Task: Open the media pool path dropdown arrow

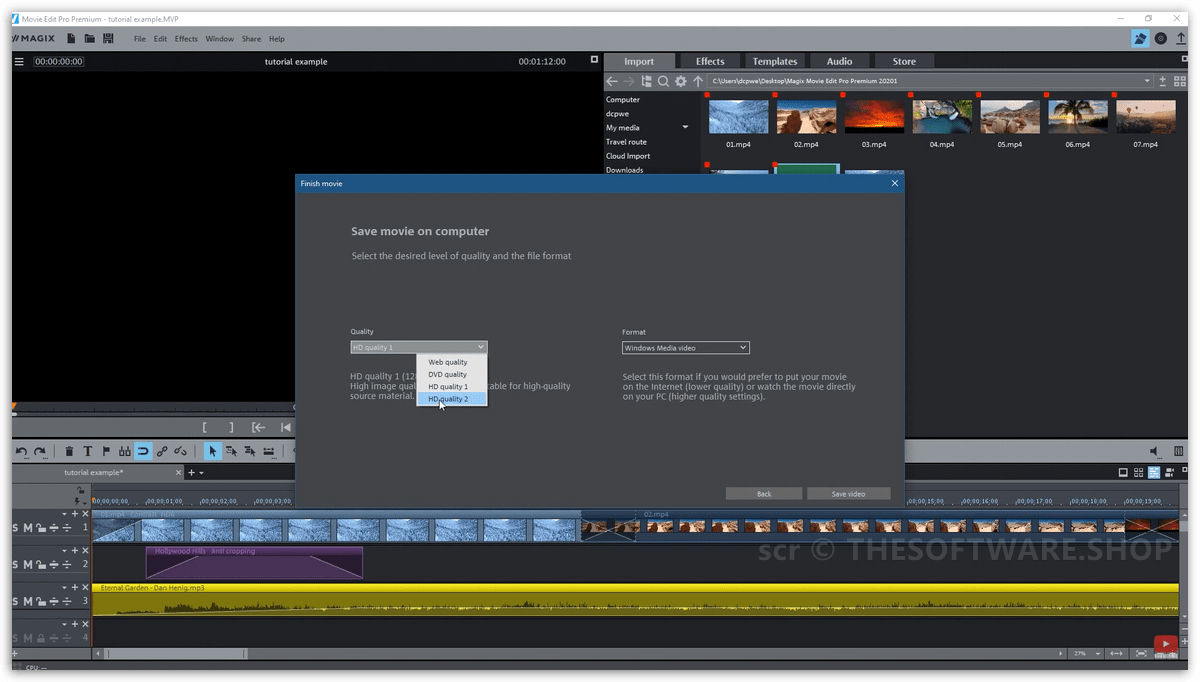Action: click(x=1147, y=81)
